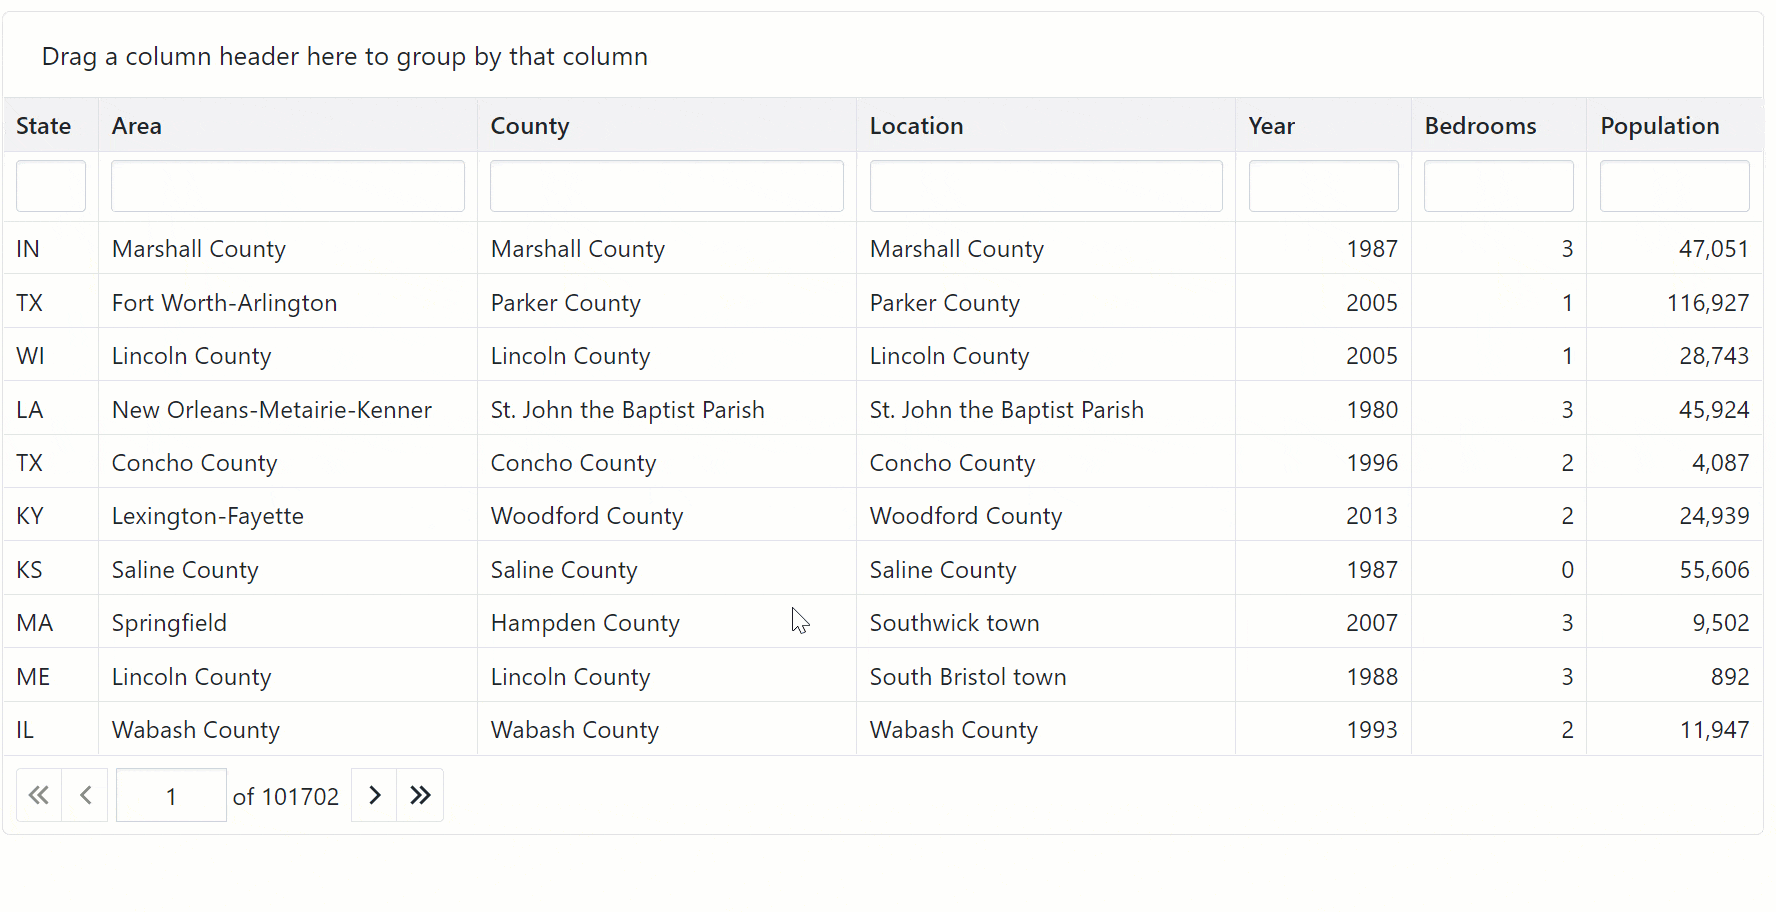This screenshot has width=1776, height=912.
Task: Sort by the State column header
Action: (x=44, y=126)
